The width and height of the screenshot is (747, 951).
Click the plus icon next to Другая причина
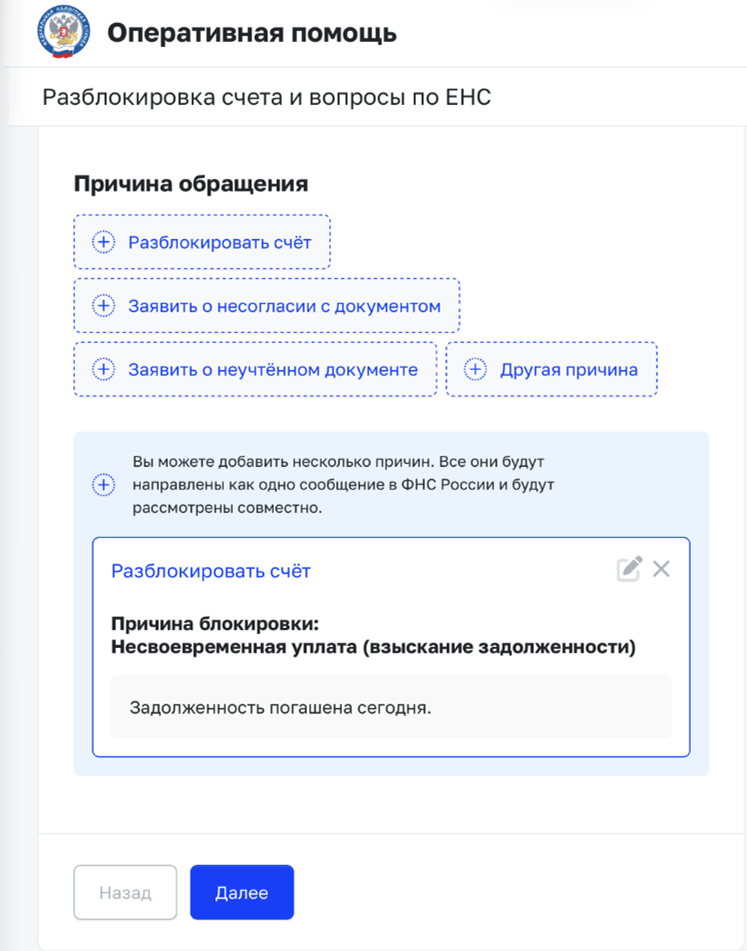click(475, 369)
